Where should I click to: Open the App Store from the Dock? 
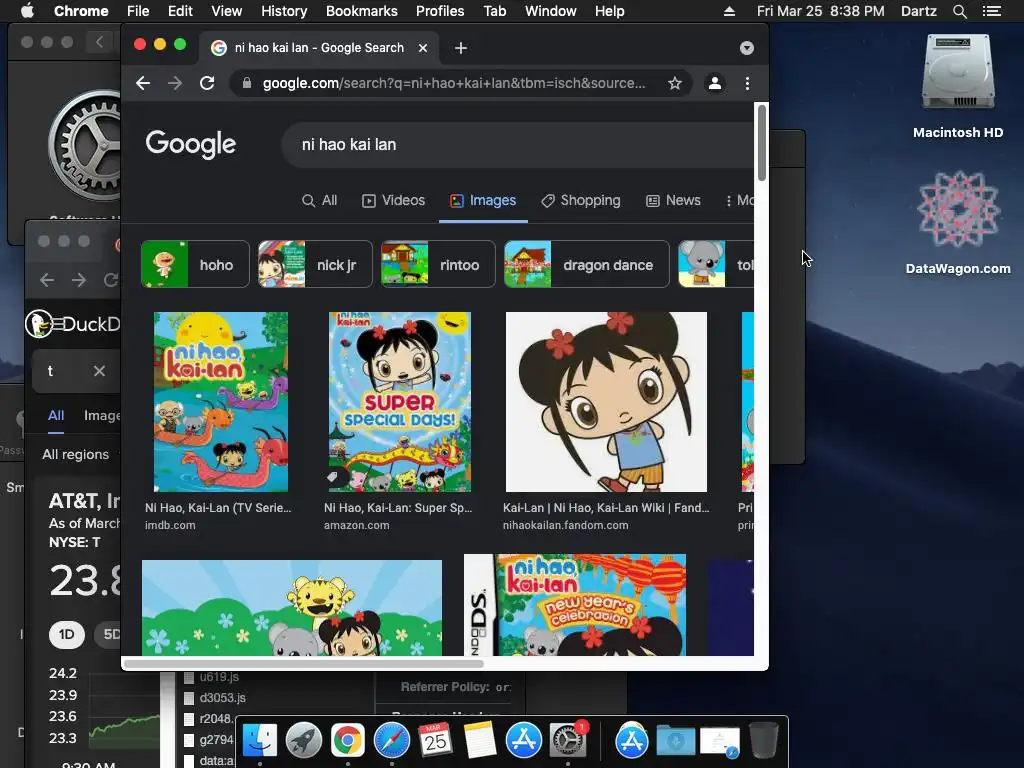pos(524,740)
